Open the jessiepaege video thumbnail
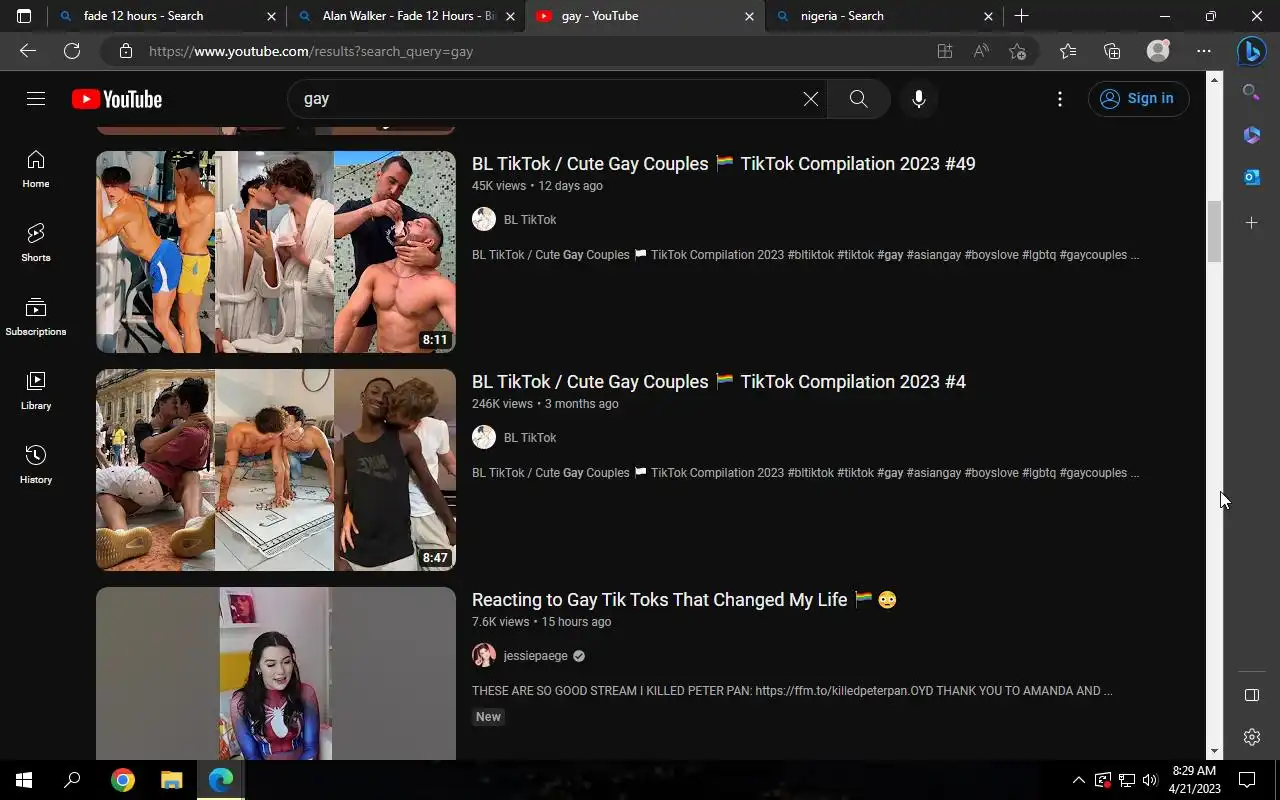 (276, 673)
